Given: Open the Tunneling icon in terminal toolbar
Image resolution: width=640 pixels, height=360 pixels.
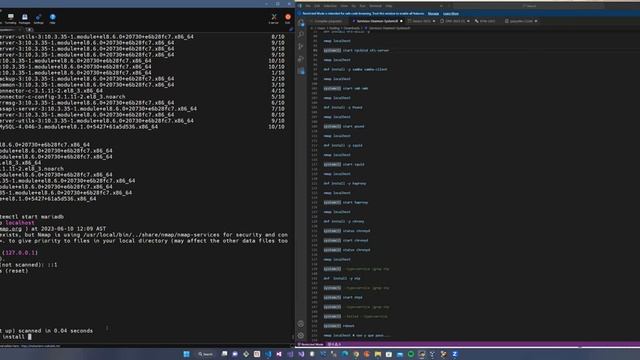Looking at the screenshot, I should tap(11, 18).
